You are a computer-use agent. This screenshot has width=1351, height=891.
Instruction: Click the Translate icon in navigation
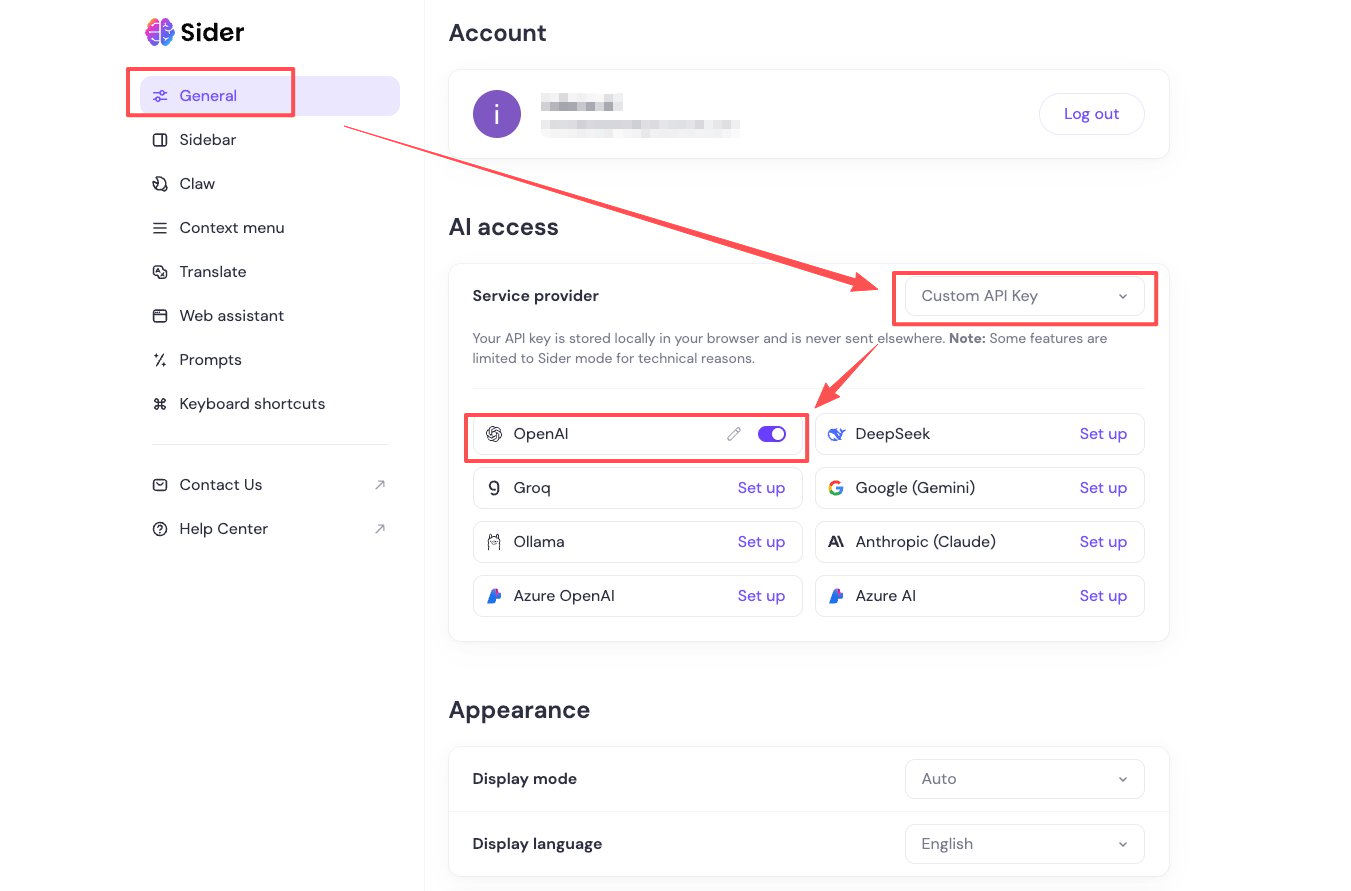(x=160, y=272)
